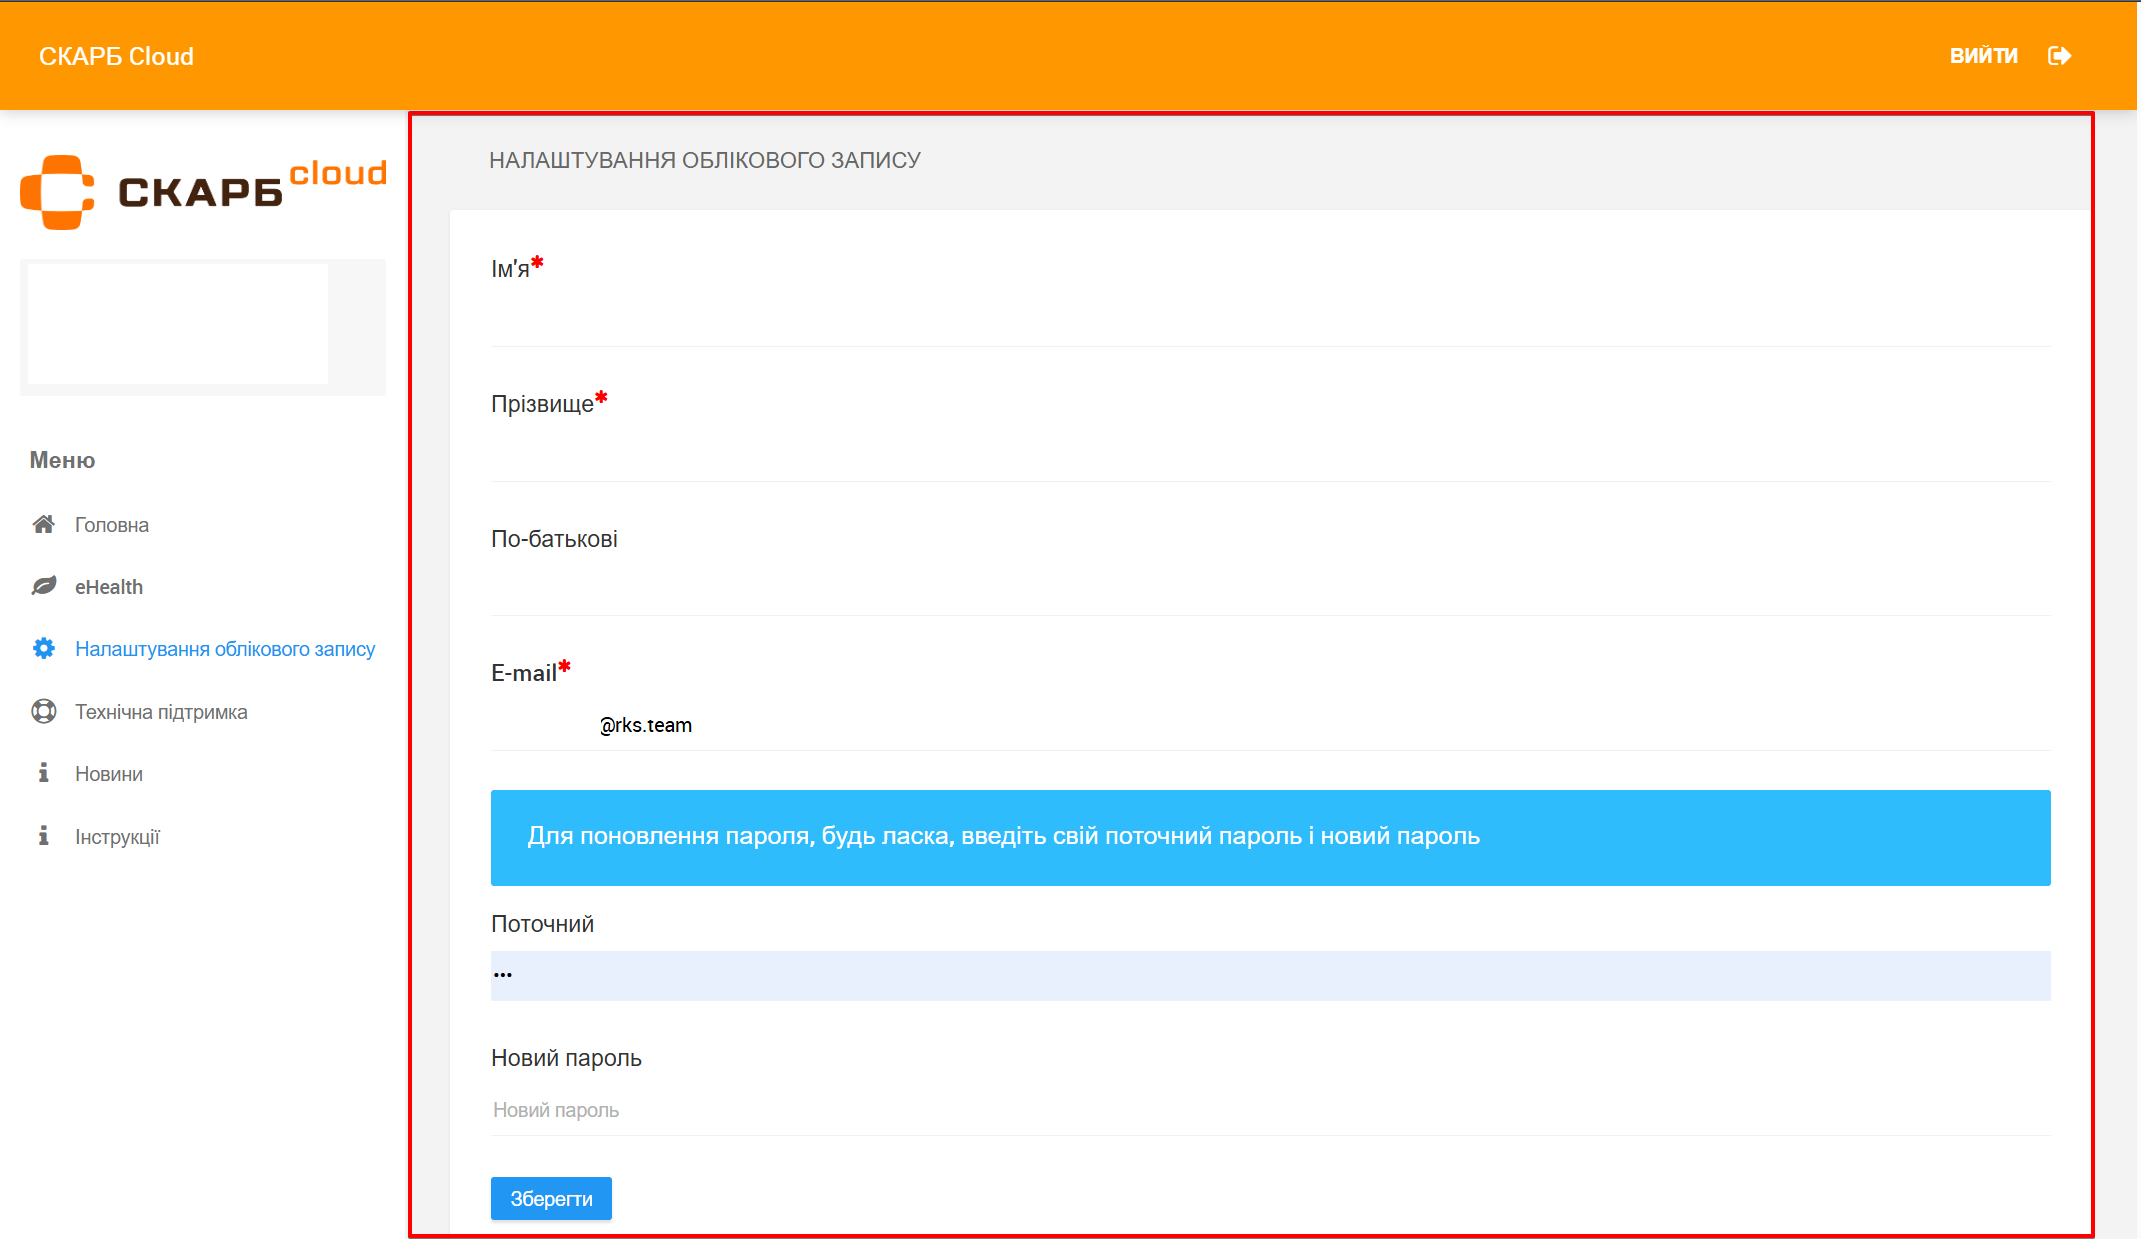The image size is (2141, 1242).
Task: Click the СКАРБ Cloud header title
Action: tap(116, 56)
